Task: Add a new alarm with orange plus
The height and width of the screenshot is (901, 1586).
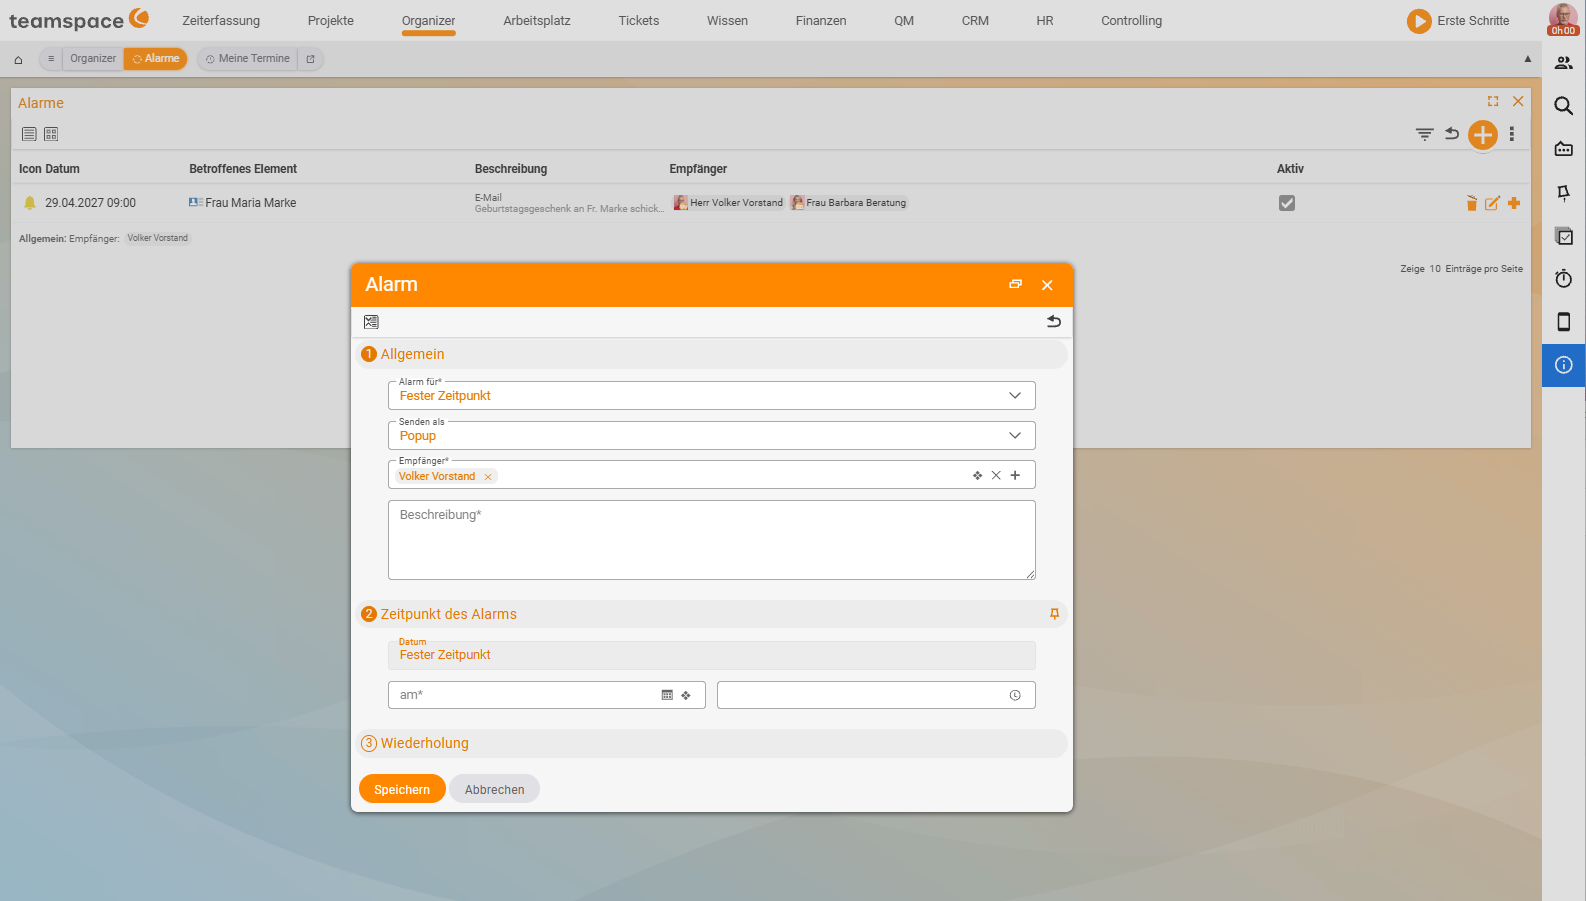Action: [1483, 134]
